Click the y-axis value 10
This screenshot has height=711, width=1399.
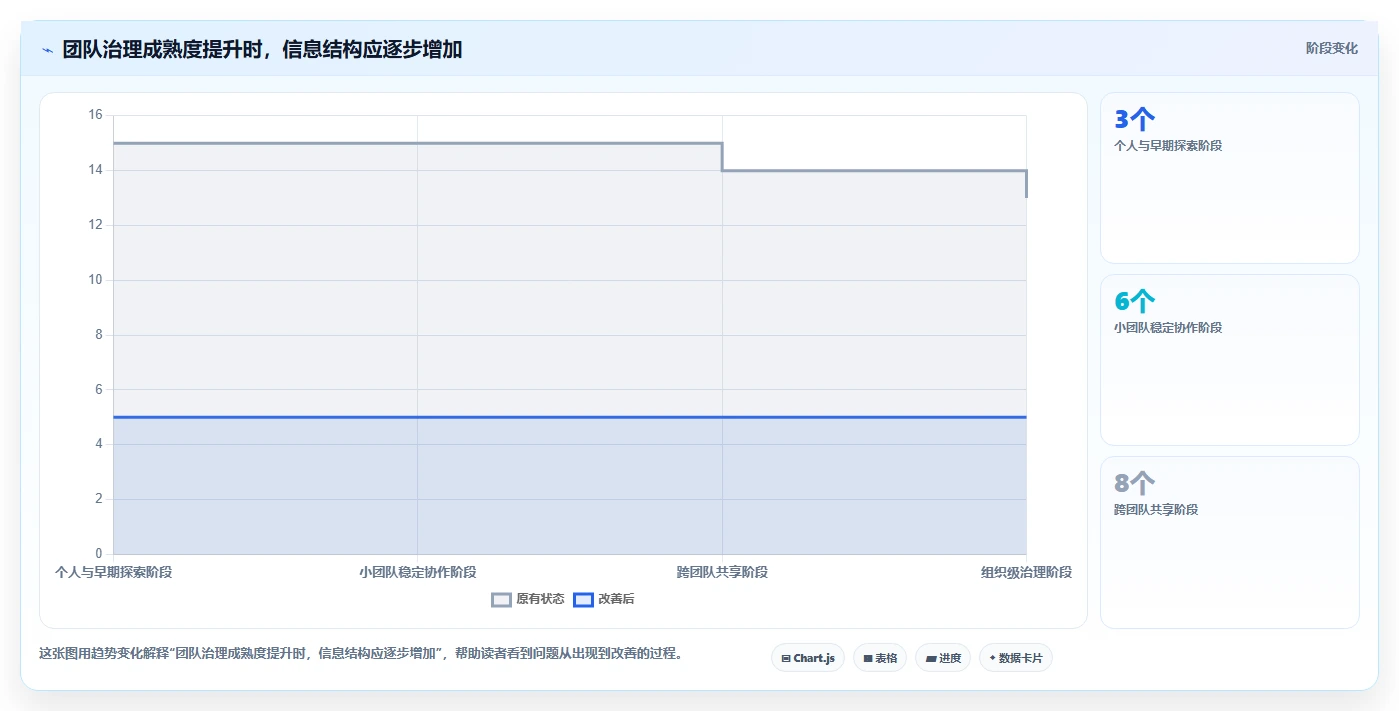[96, 279]
